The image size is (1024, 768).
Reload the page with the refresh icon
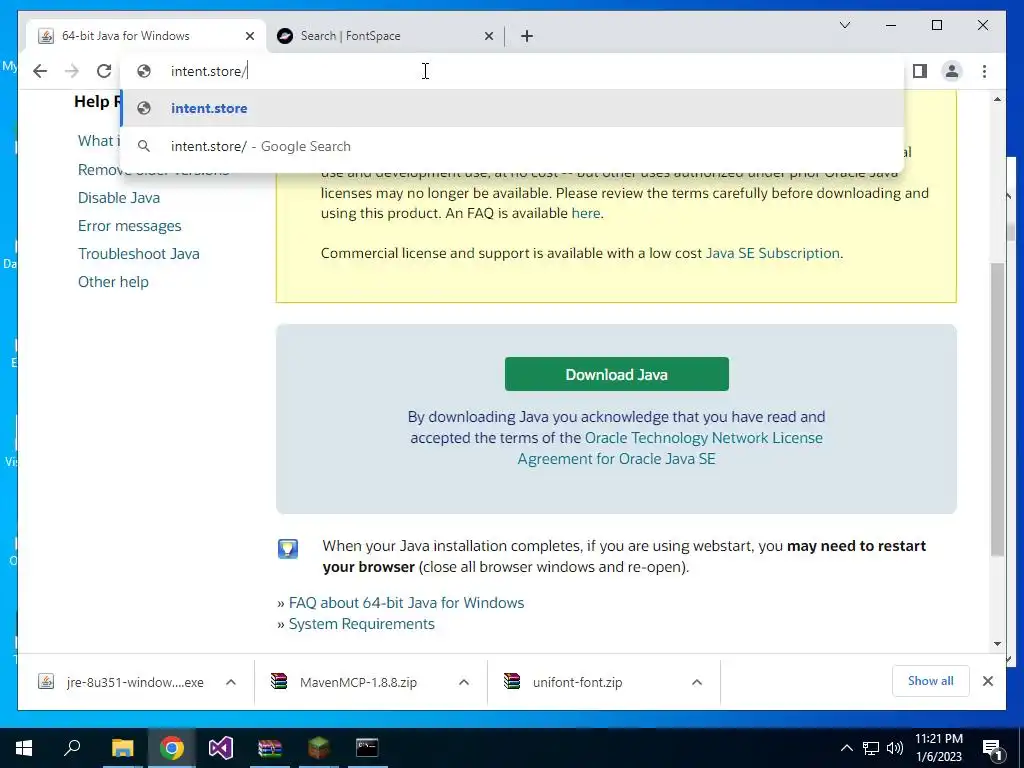tap(104, 71)
